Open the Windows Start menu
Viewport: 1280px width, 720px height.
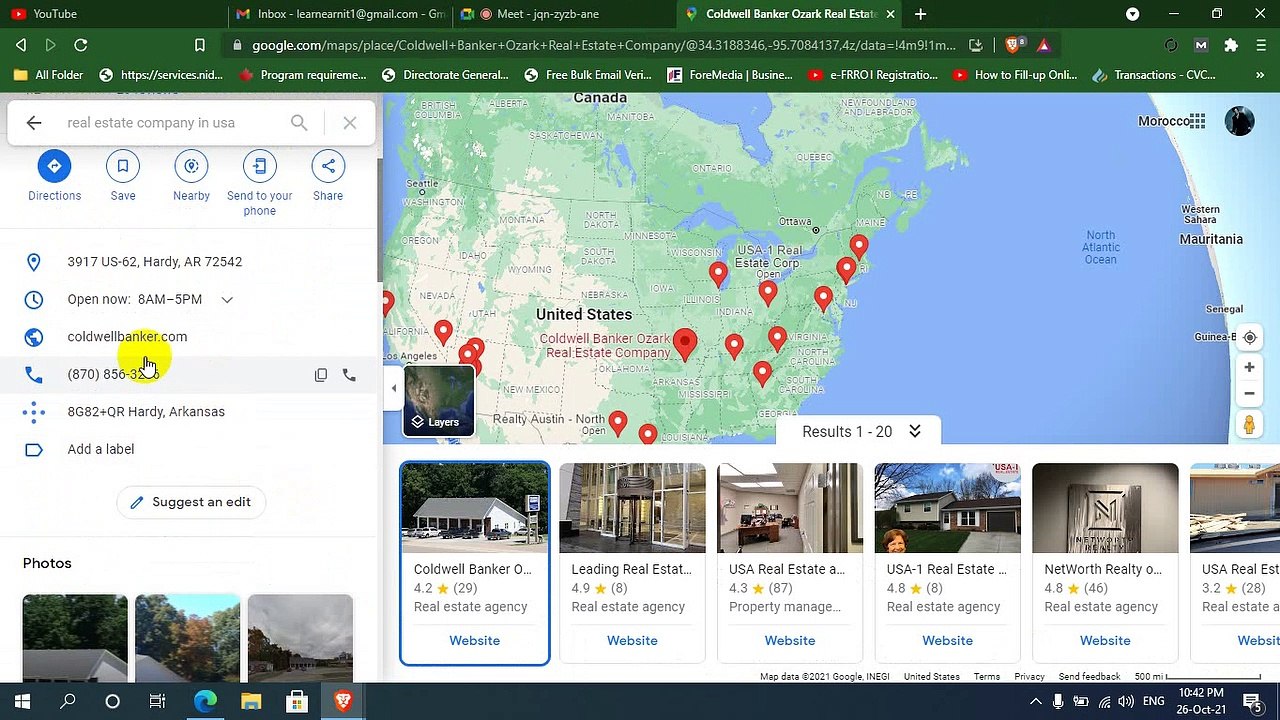[22, 702]
